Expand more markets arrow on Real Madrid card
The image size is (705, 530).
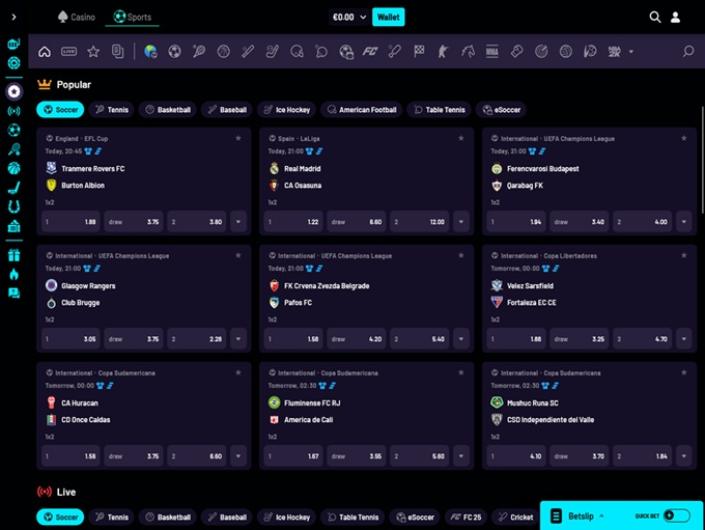pos(461,222)
